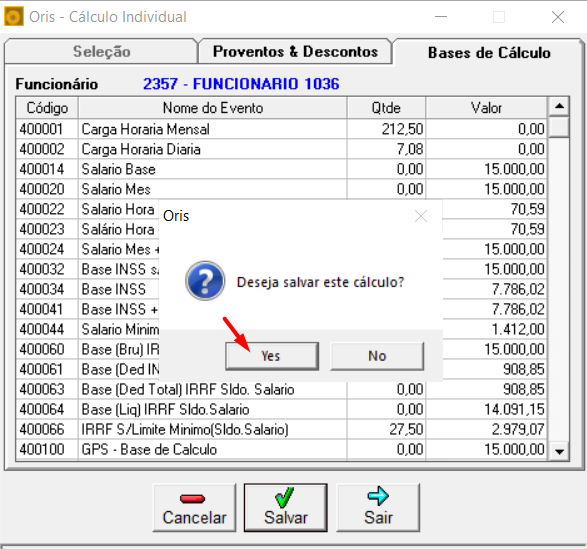Select GPS - Base de Calculo row
587x549 pixels.
point(281,449)
